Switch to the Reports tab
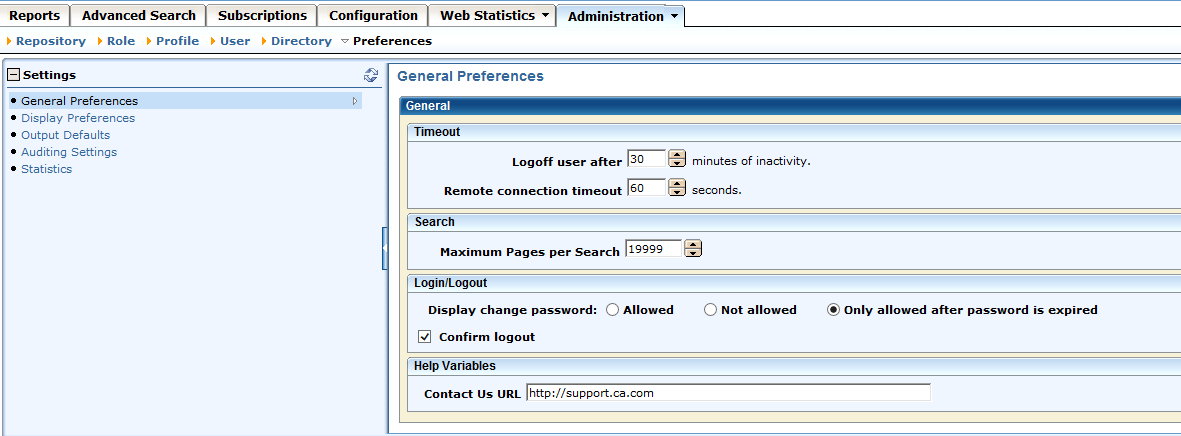 click(35, 16)
